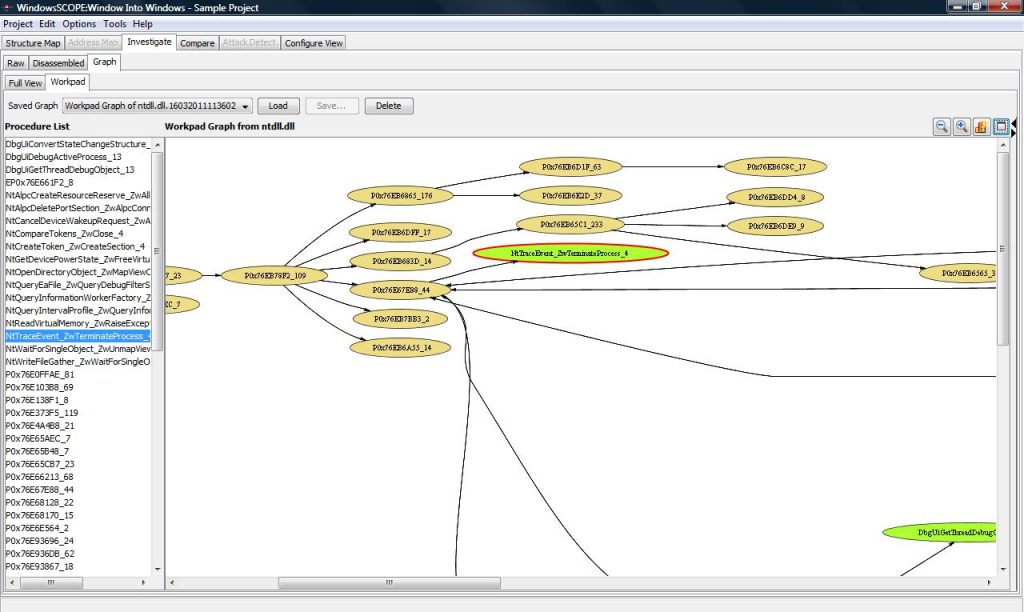Switch to the Disassembled sub-tab

click(58, 63)
